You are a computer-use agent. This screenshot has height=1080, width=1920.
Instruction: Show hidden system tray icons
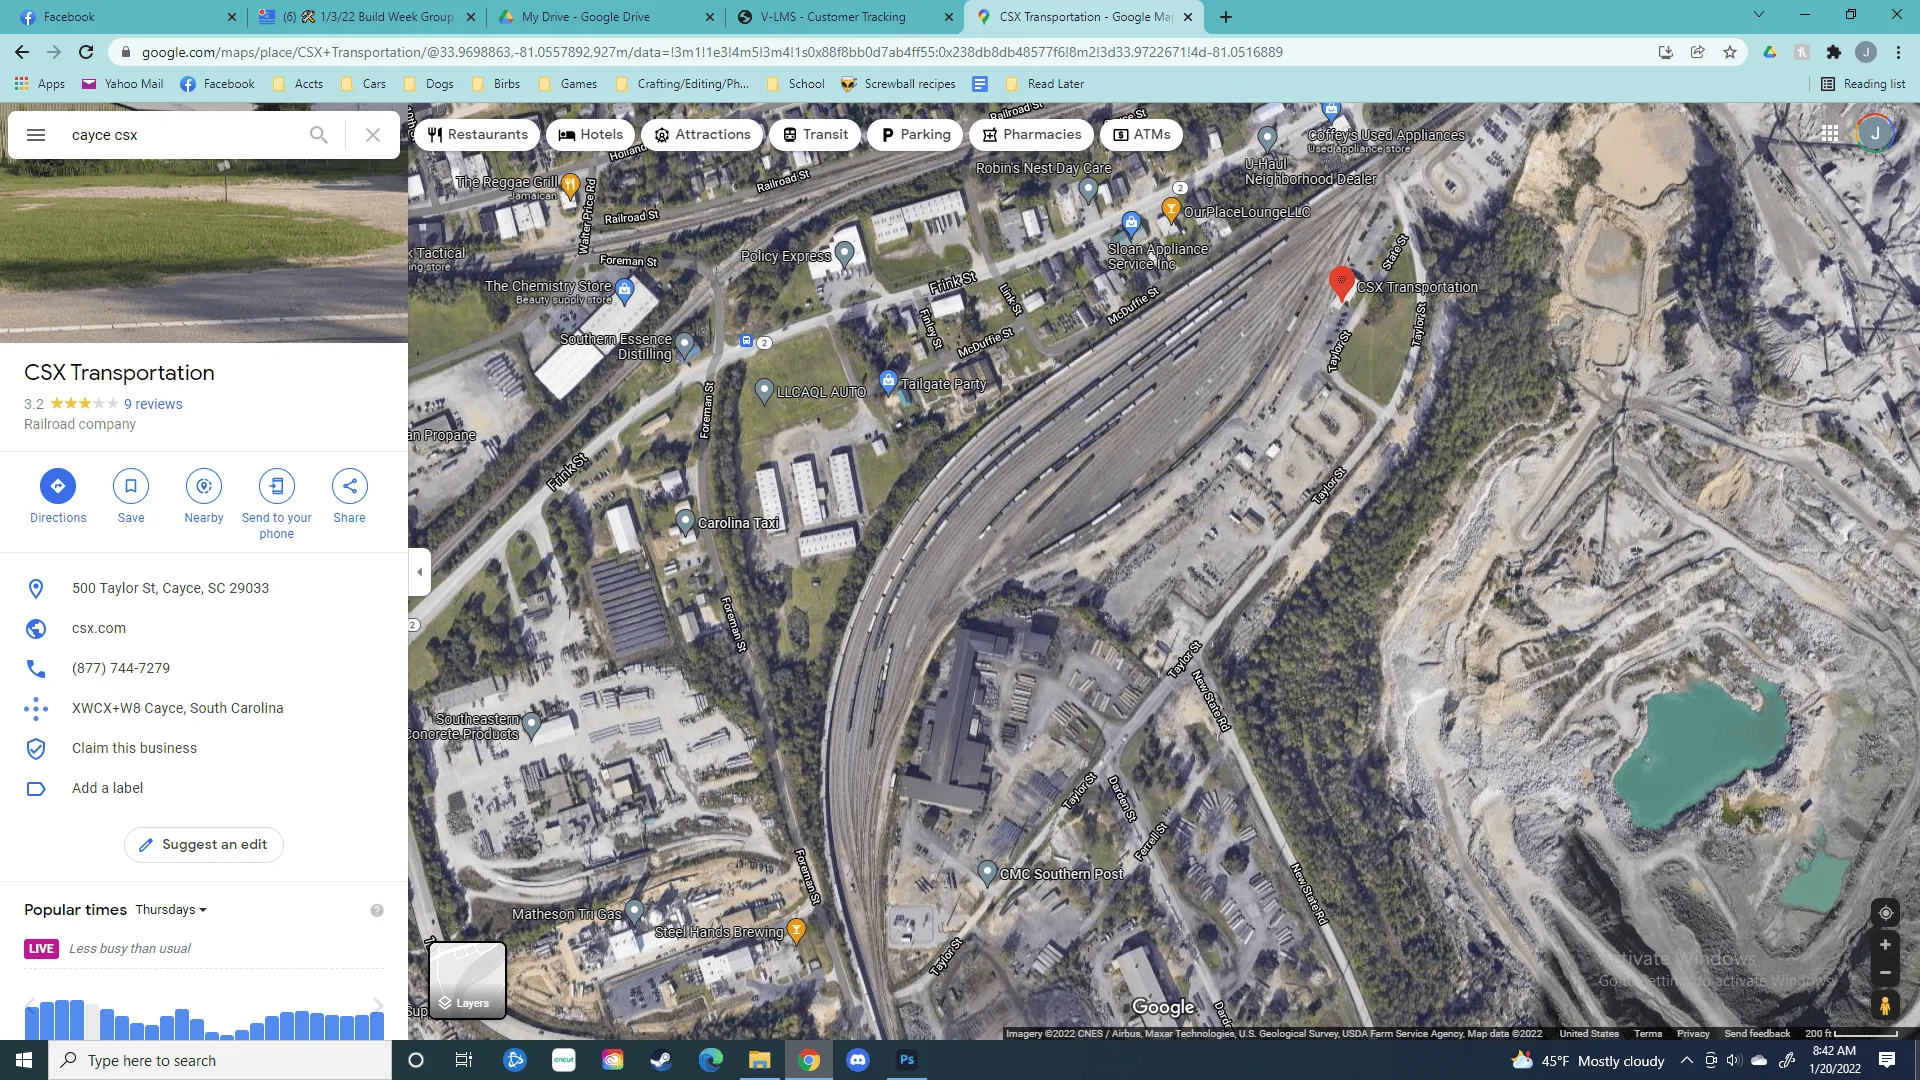1687,1060
